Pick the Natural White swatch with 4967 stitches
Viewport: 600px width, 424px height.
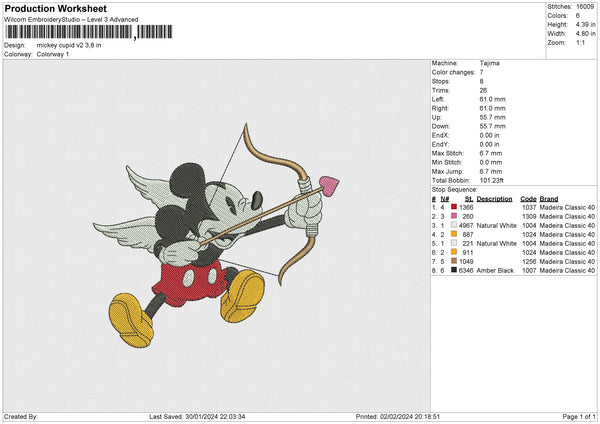(454, 225)
